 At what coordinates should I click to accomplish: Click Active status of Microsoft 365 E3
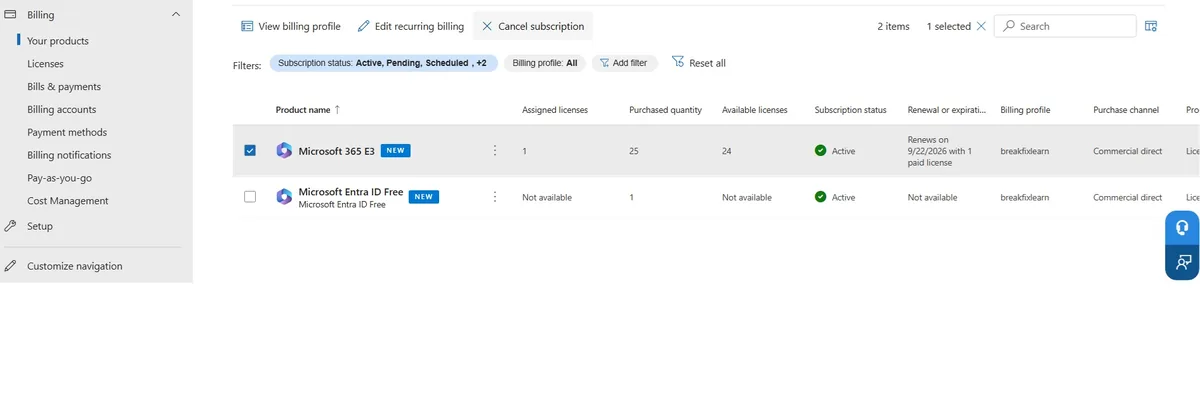point(835,151)
